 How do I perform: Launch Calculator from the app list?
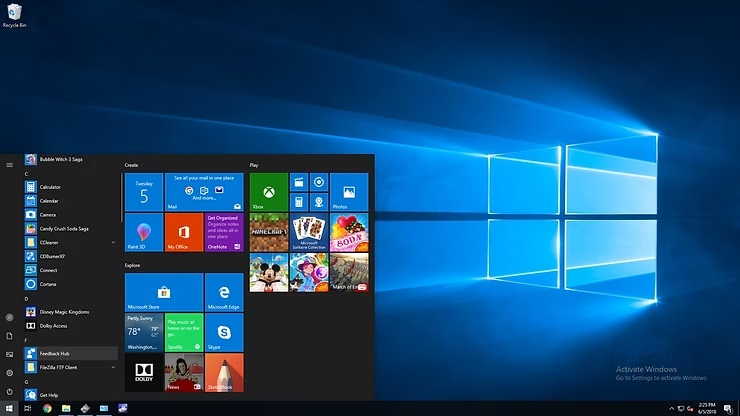click(71, 187)
